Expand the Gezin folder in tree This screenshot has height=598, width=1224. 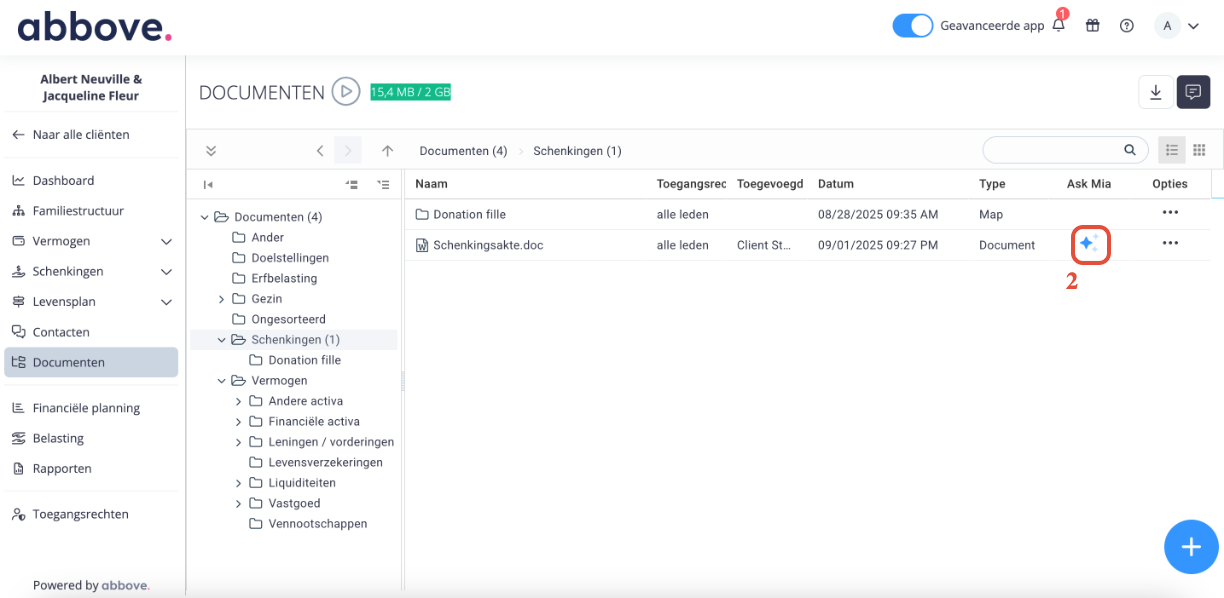tap(222, 299)
